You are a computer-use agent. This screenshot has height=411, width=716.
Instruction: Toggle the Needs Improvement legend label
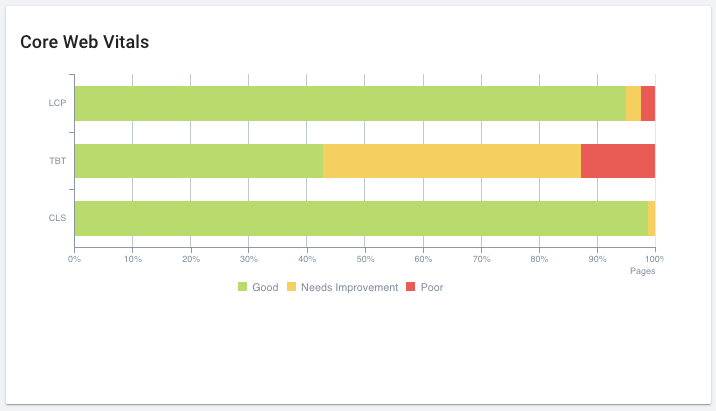coord(349,288)
